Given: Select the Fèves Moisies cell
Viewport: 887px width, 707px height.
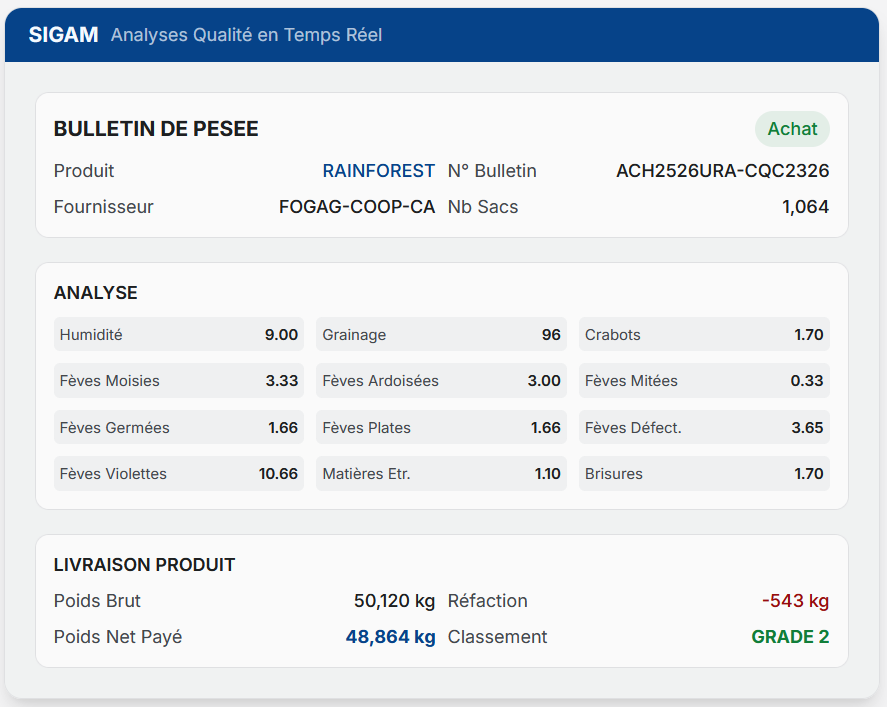Looking at the screenshot, I should tap(178, 381).
